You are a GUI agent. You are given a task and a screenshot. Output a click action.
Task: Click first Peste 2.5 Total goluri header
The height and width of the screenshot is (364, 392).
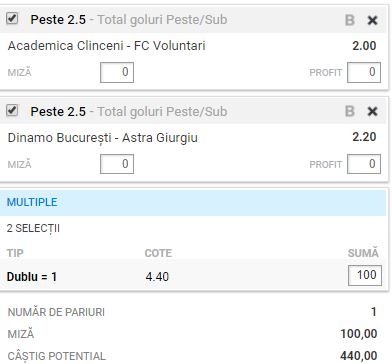coord(129,20)
